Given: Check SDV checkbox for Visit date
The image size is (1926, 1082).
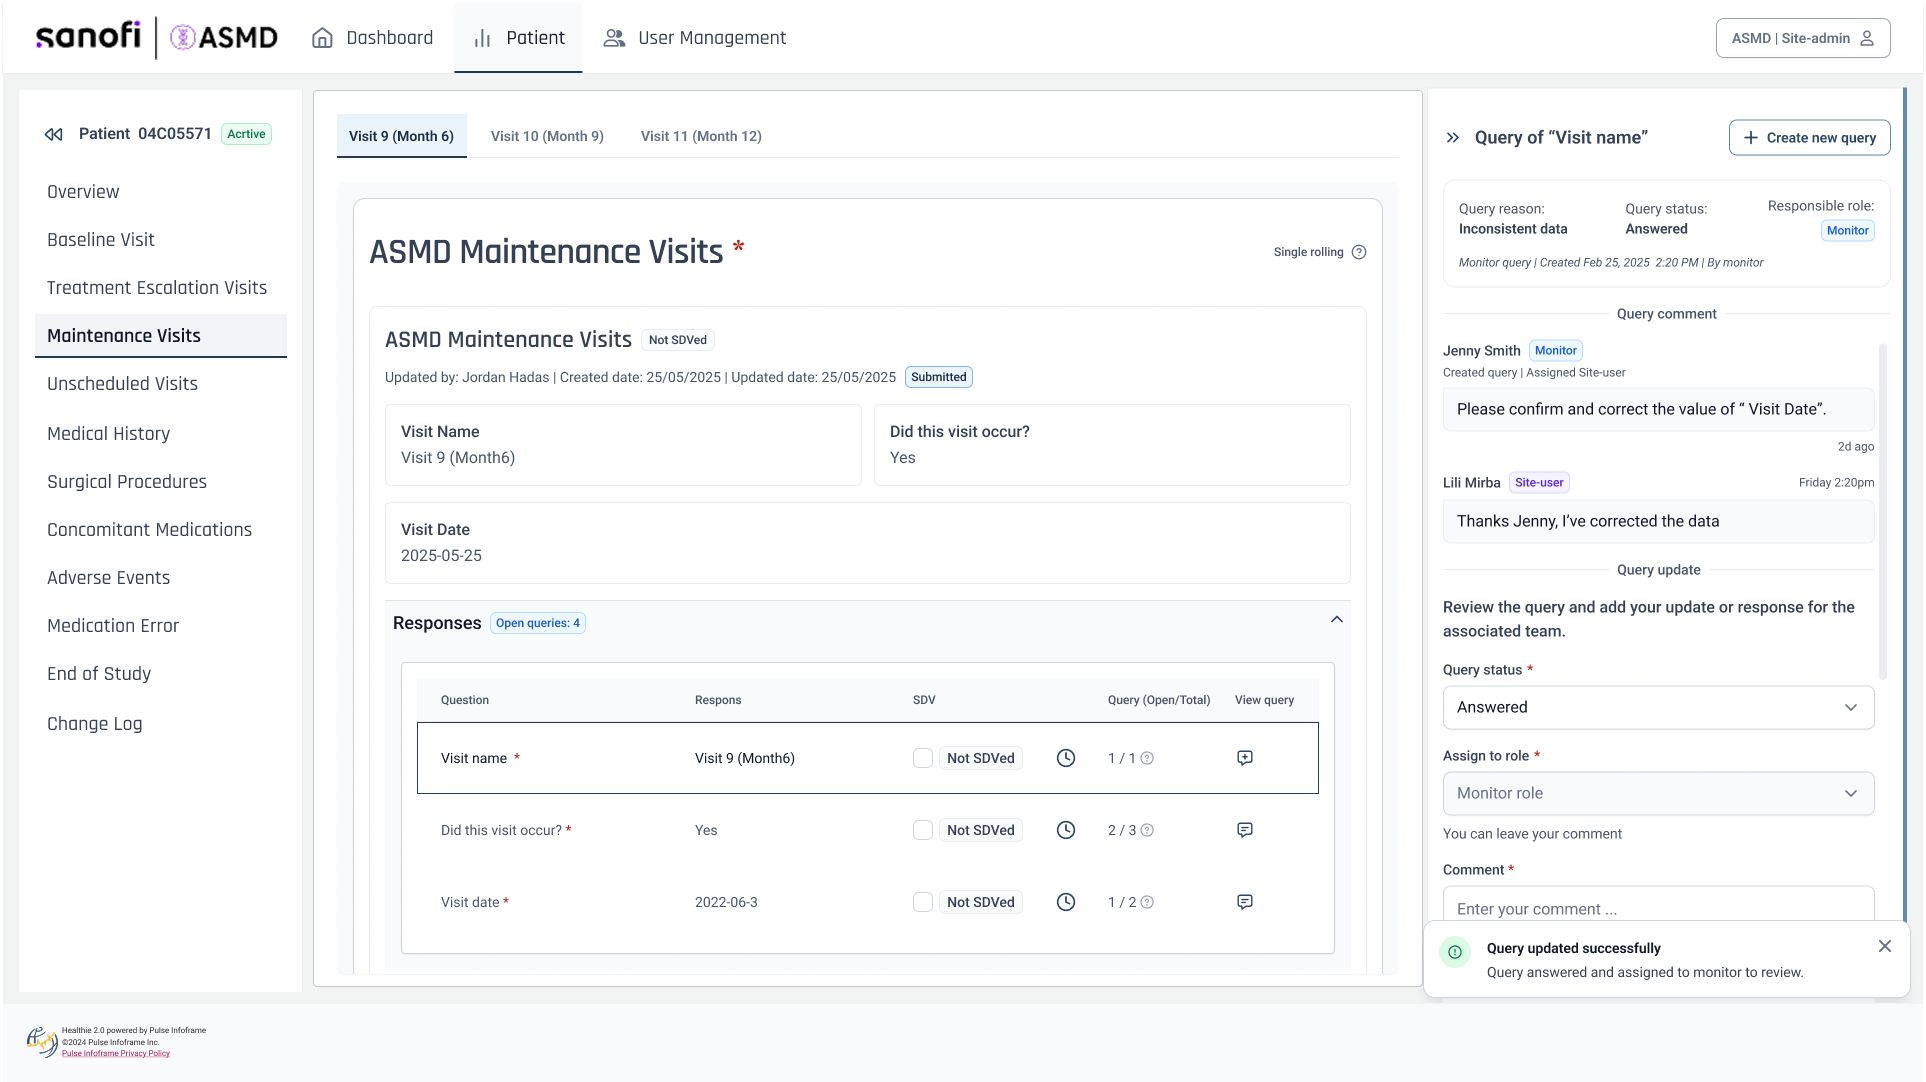Looking at the screenshot, I should [x=923, y=902].
